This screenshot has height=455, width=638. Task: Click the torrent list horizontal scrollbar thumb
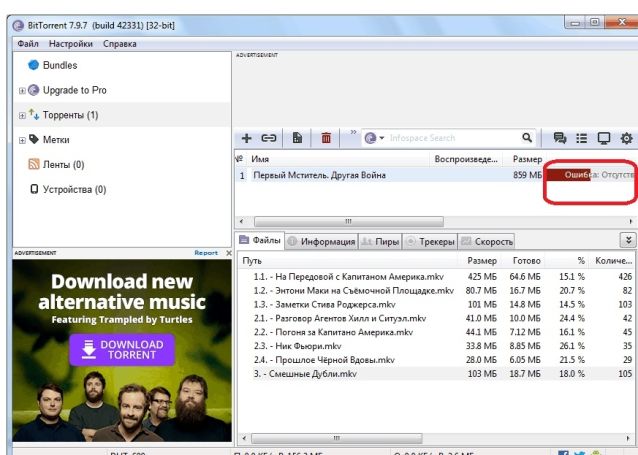pyautogui.click(x=349, y=222)
